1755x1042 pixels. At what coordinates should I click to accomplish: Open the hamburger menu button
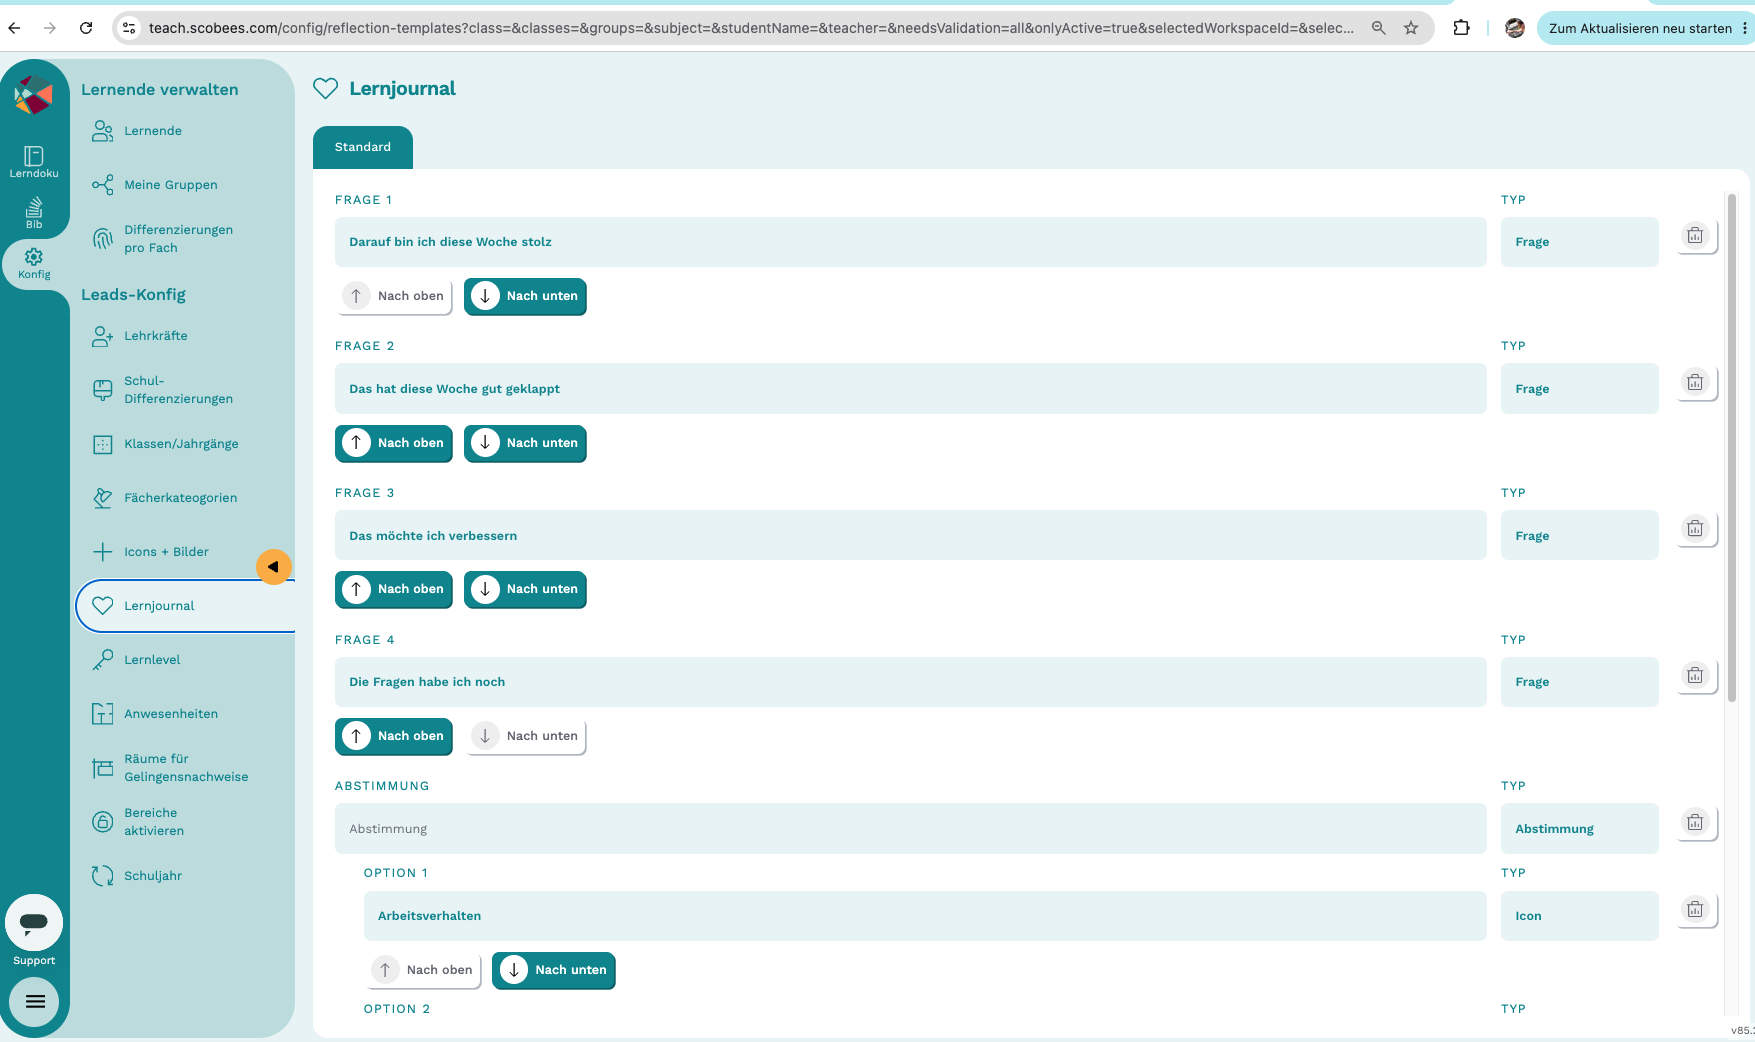click(x=34, y=1001)
